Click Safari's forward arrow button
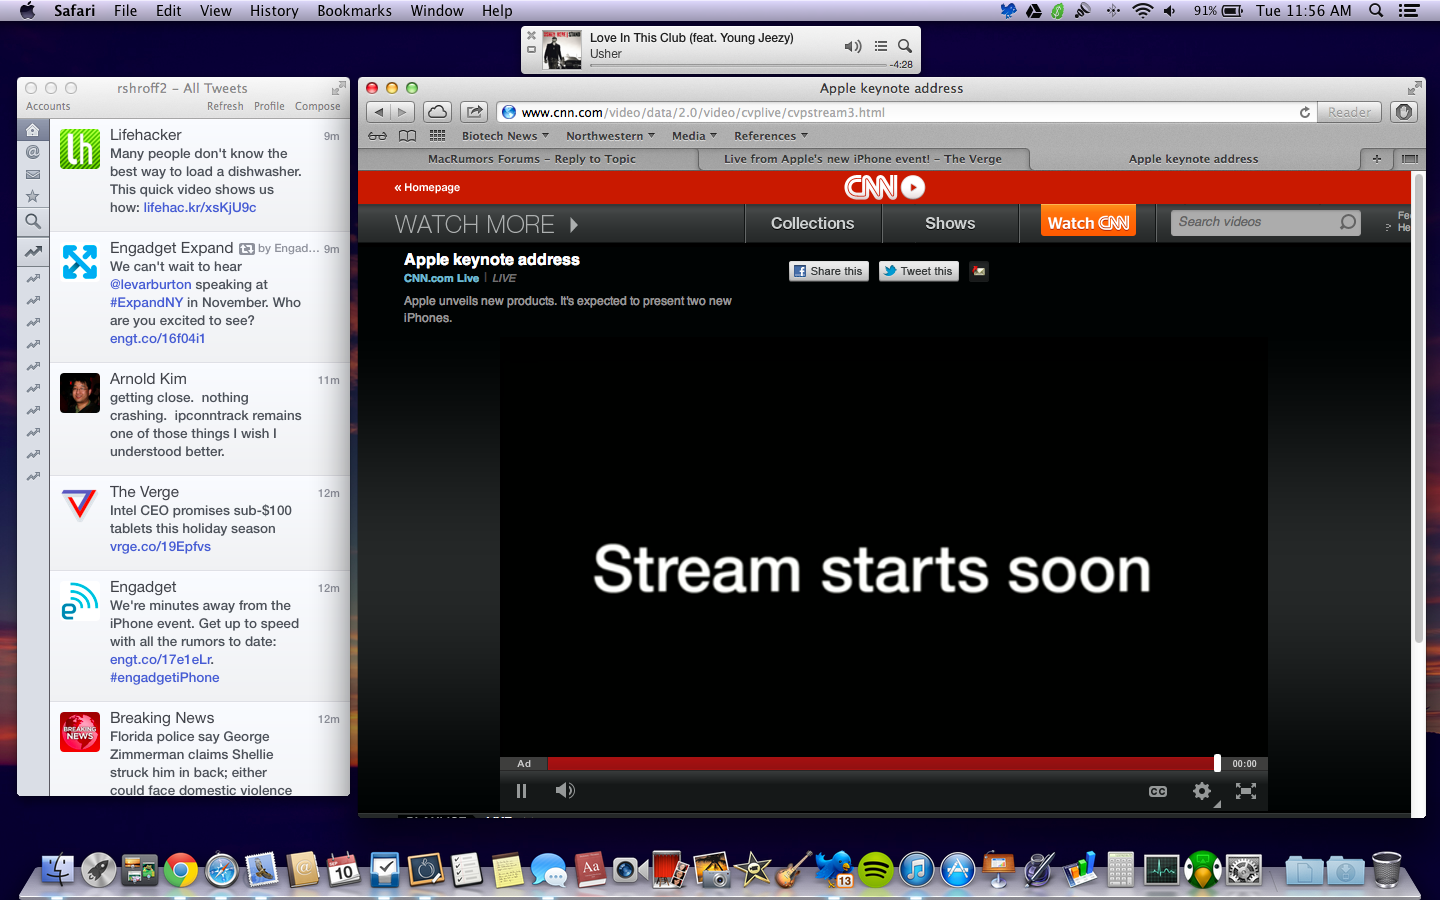1440x900 pixels. point(403,112)
